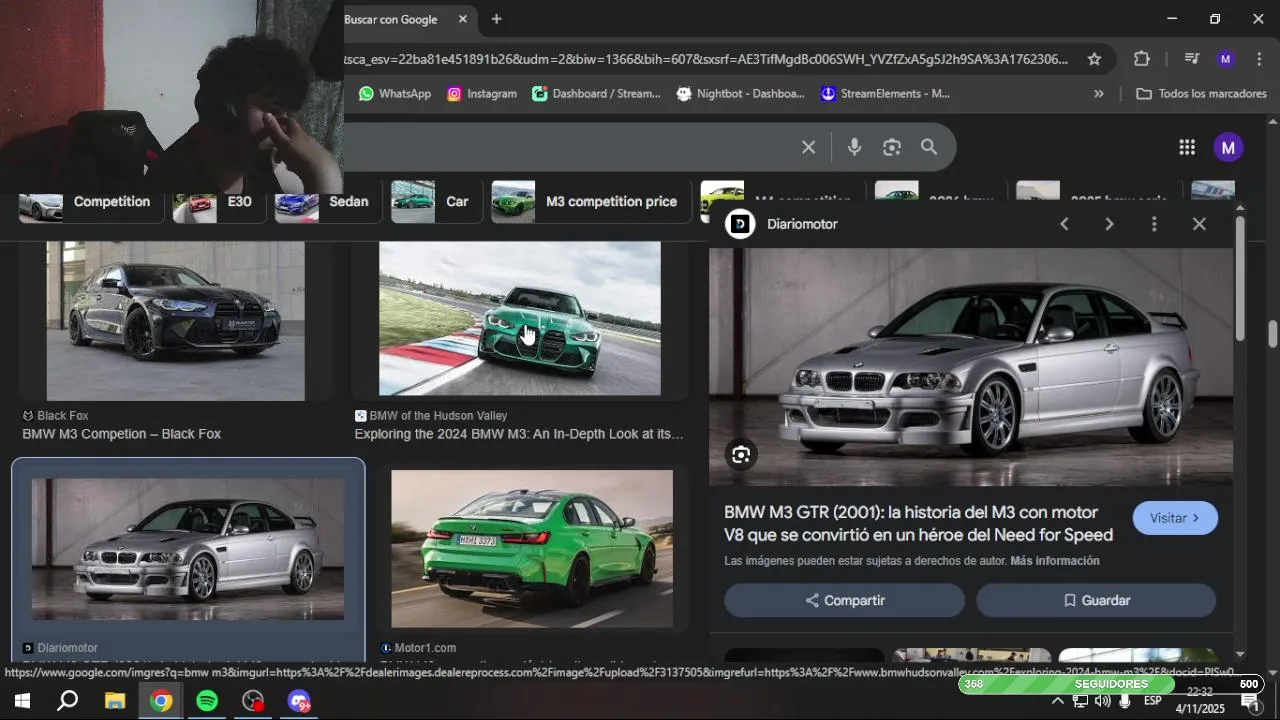Open the Chrome profile avatar in toolbar
The width and height of the screenshot is (1280, 720).
point(1225,59)
